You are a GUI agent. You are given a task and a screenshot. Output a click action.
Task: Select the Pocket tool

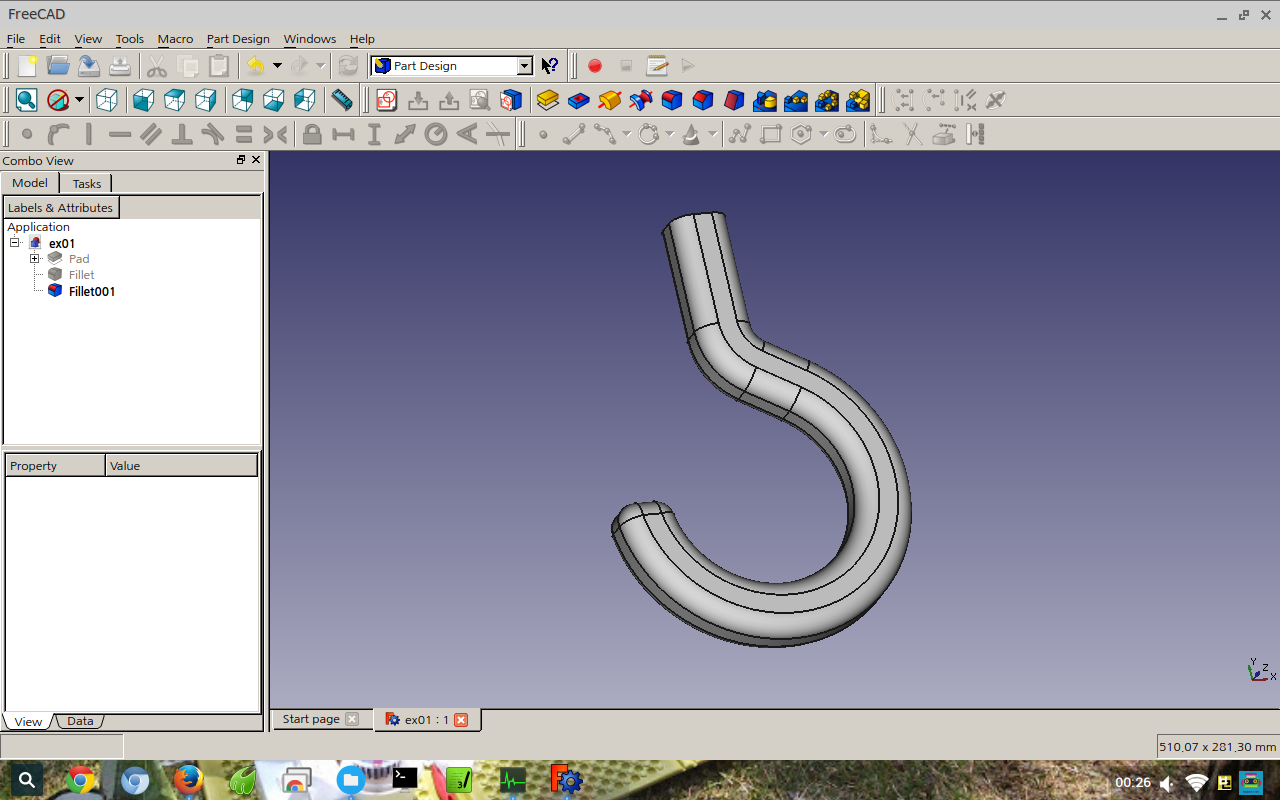tap(577, 100)
